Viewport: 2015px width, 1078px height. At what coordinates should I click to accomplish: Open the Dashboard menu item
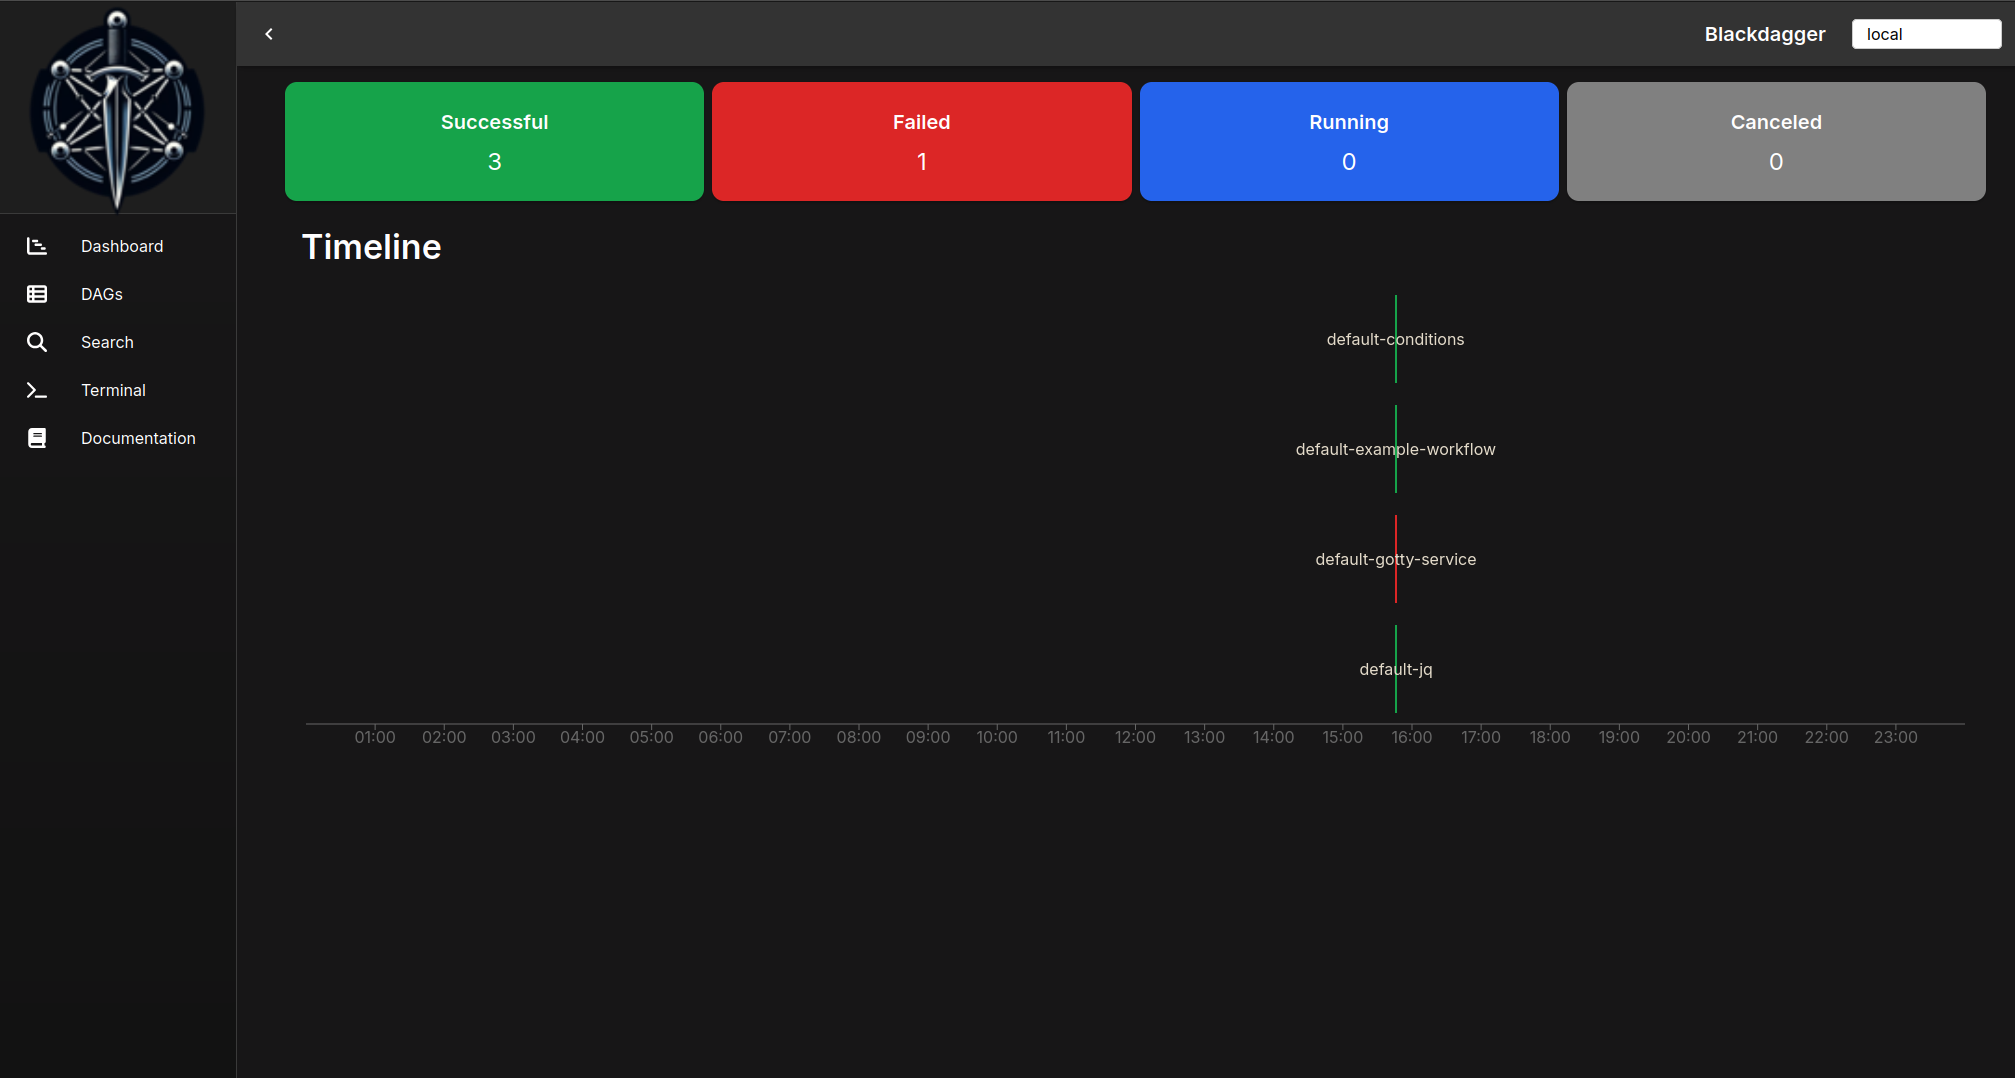[x=118, y=246]
